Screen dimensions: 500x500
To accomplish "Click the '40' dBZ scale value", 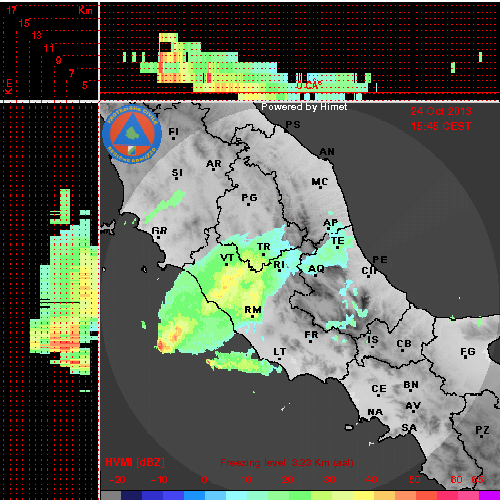I will pyautogui.click(x=371, y=480).
